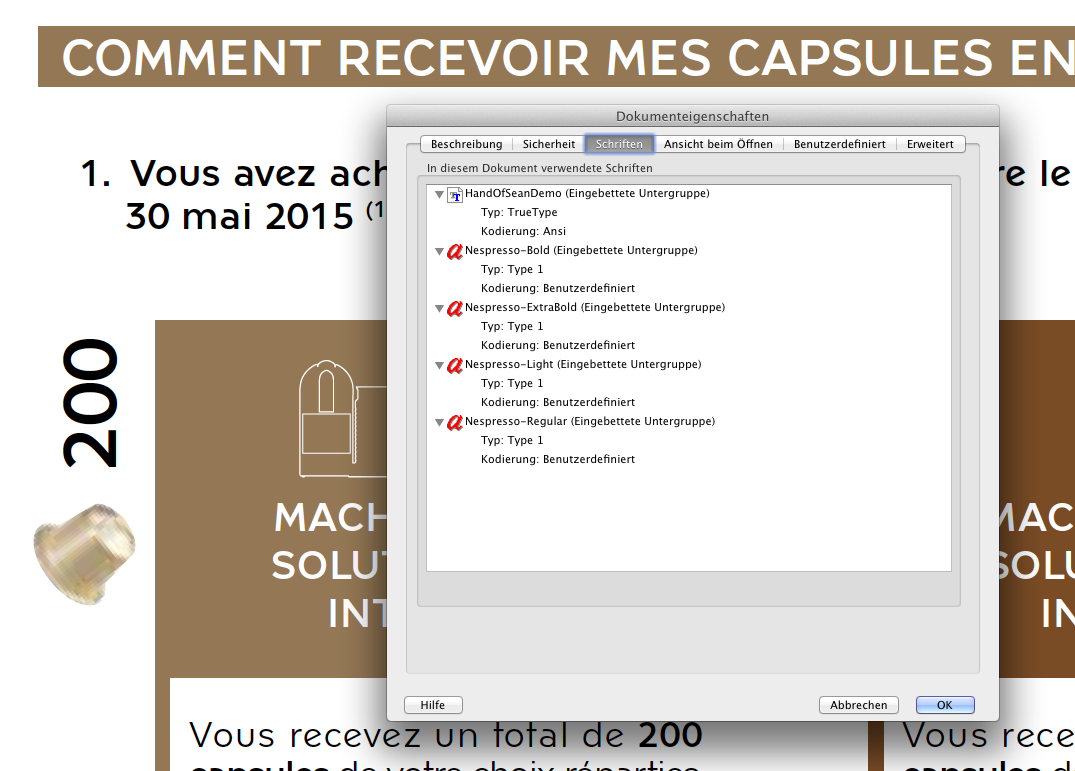Select the Schriften tab

tap(619, 144)
